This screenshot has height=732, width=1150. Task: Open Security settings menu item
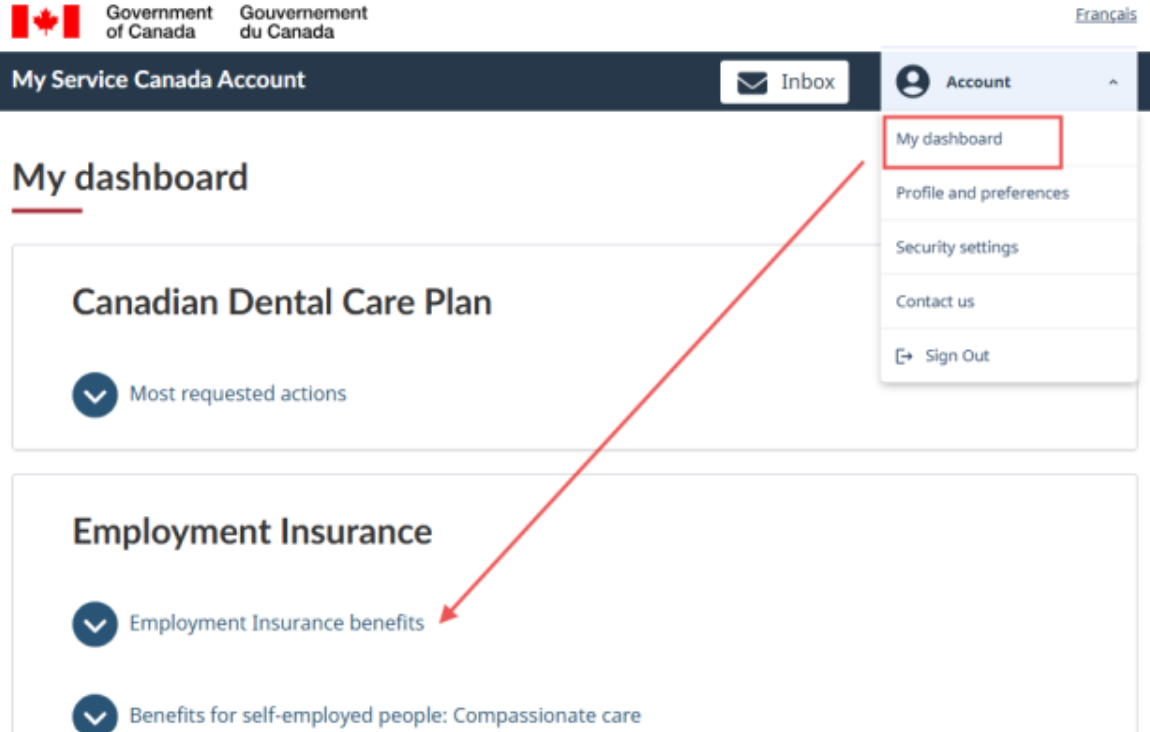click(x=957, y=247)
